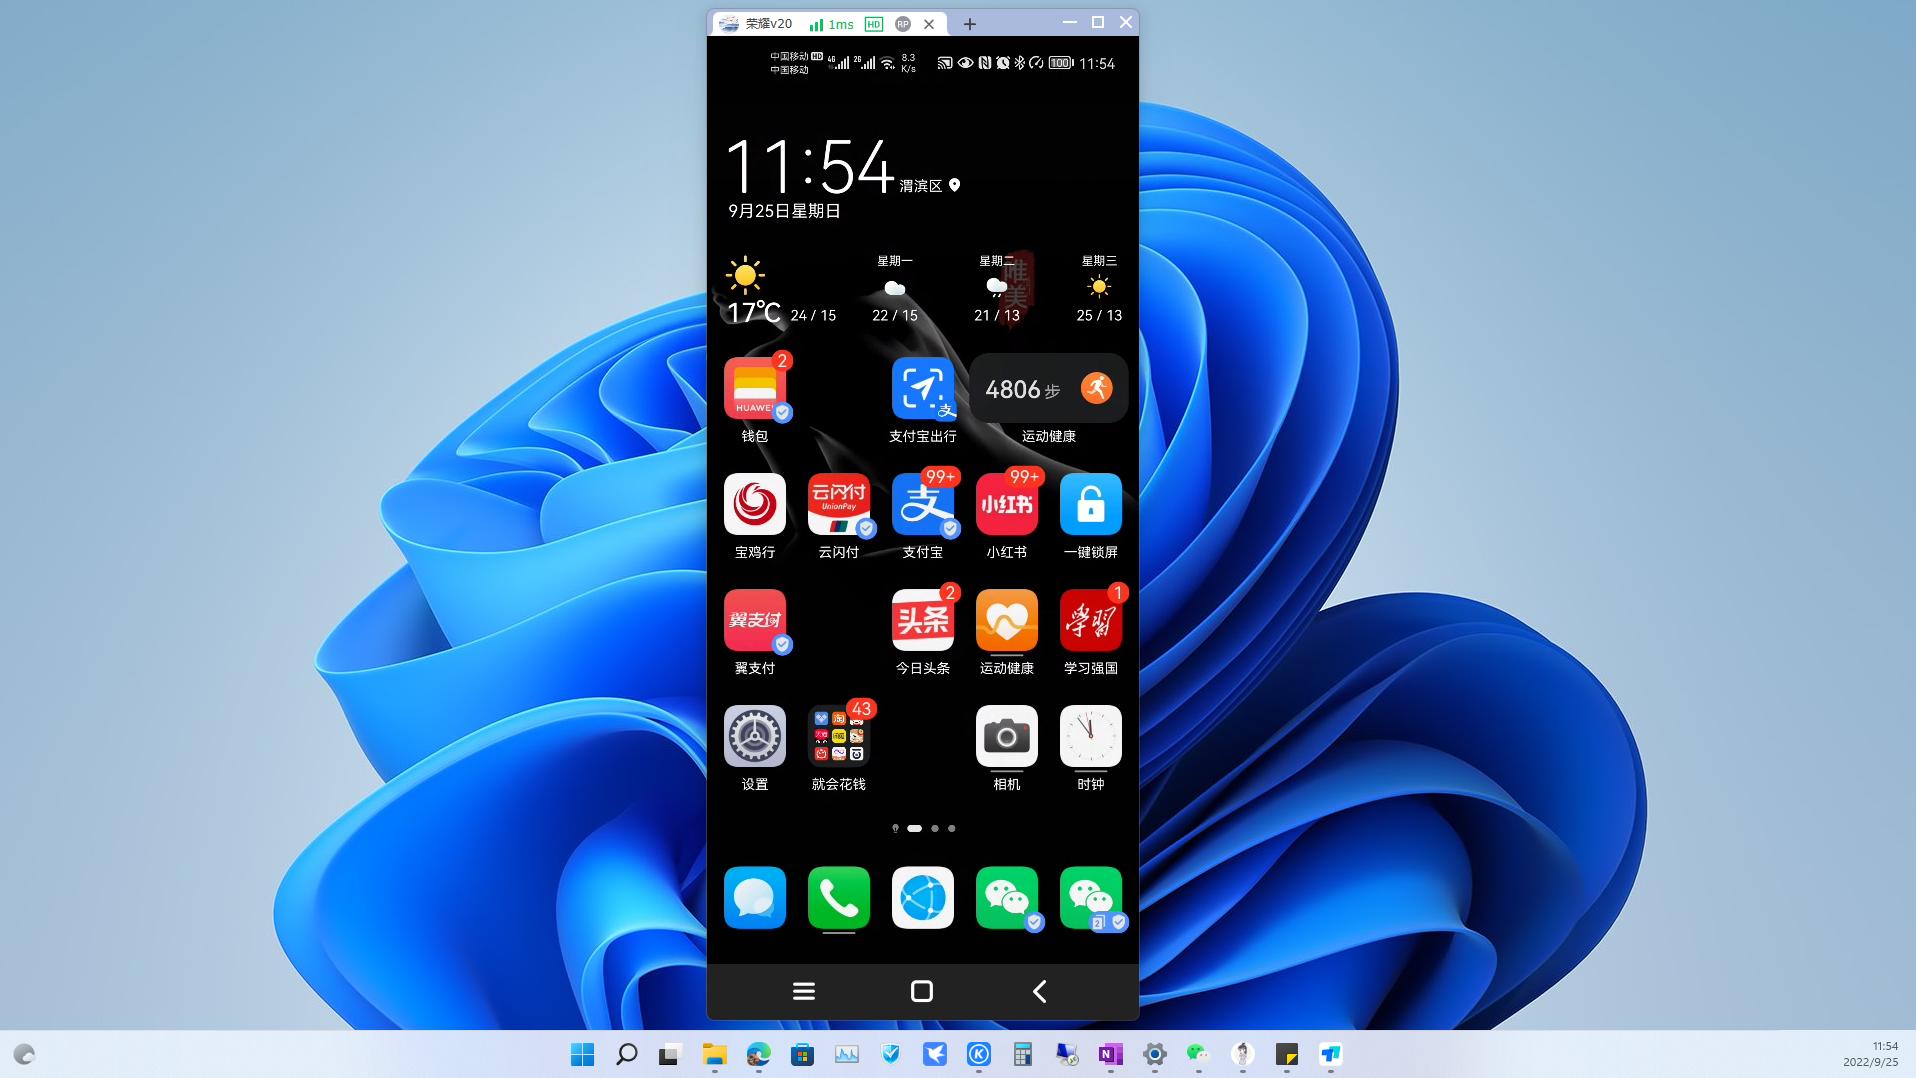Screen dimensions: 1916x1078
Task: Open the green Phone dialer app
Action: tap(839, 898)
